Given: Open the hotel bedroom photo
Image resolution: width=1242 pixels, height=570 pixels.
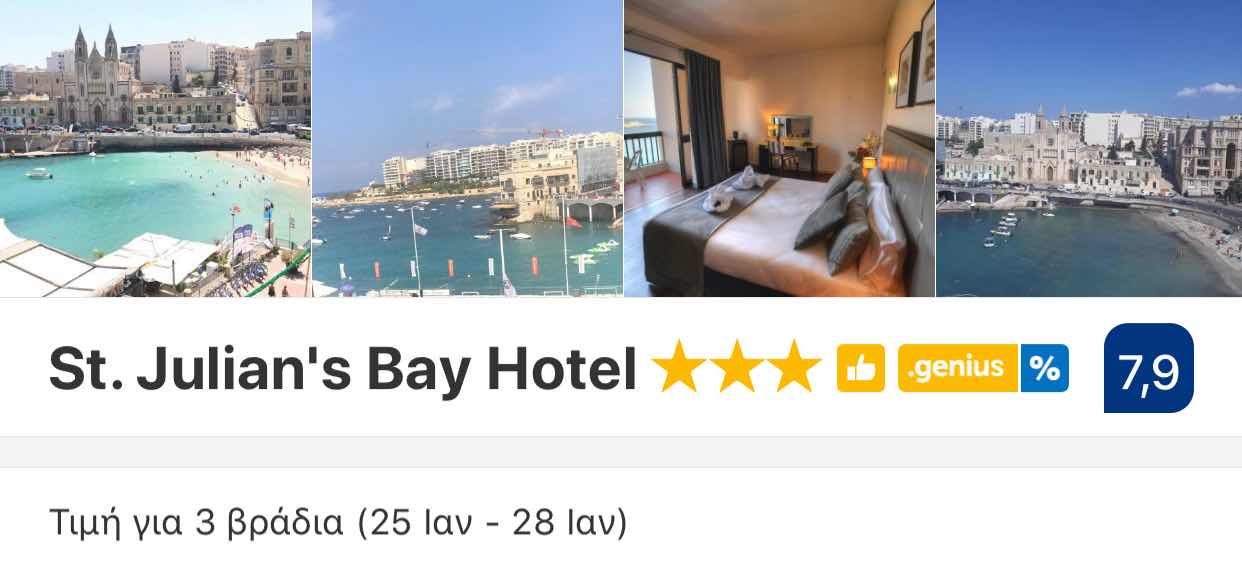Looking at the screenshot, I should coord(779,148).
